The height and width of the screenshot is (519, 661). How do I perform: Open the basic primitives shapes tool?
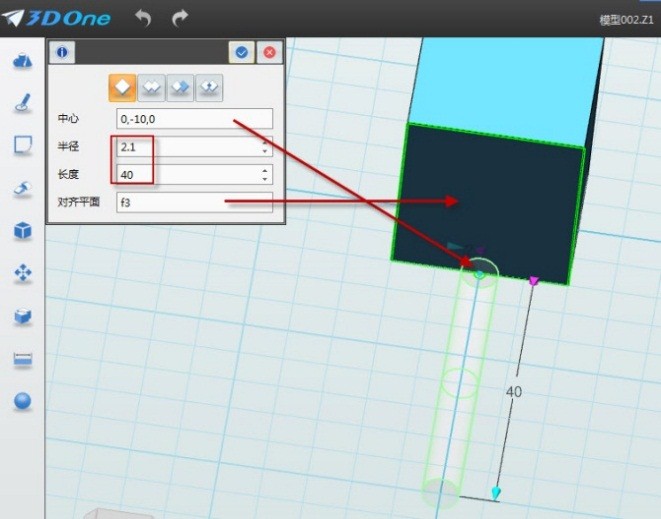coord(22,62)
